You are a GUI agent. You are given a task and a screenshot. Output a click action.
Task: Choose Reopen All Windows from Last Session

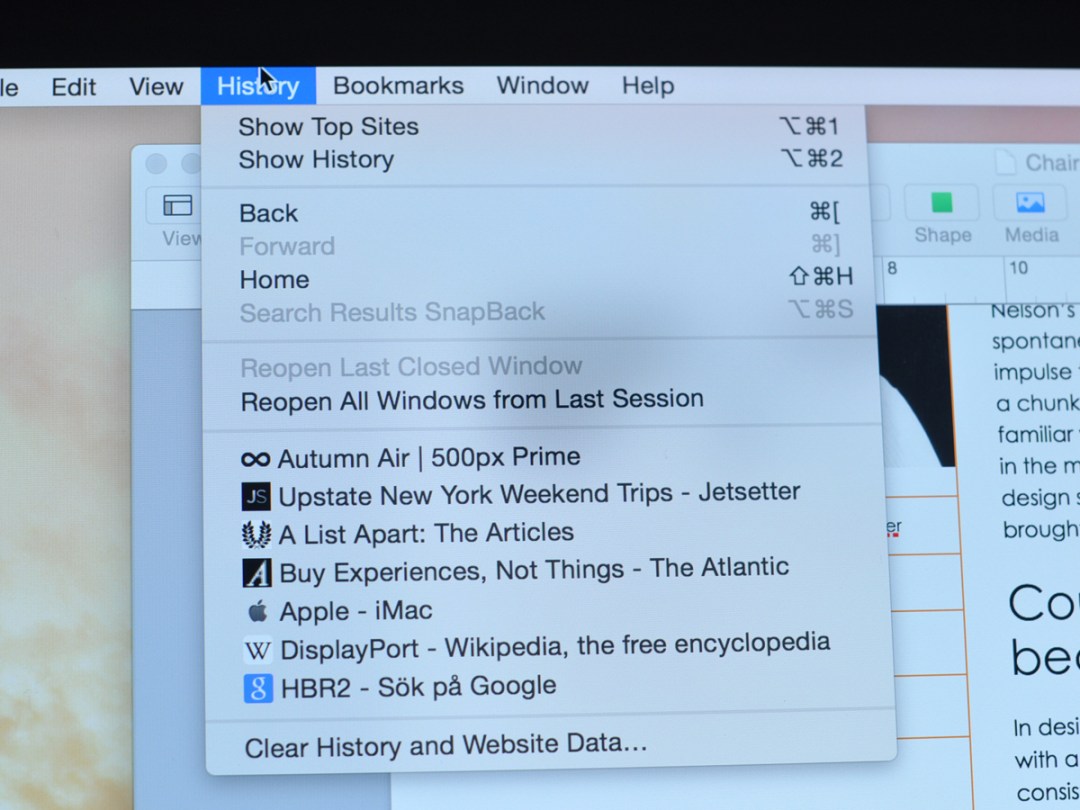click(544, 400)
